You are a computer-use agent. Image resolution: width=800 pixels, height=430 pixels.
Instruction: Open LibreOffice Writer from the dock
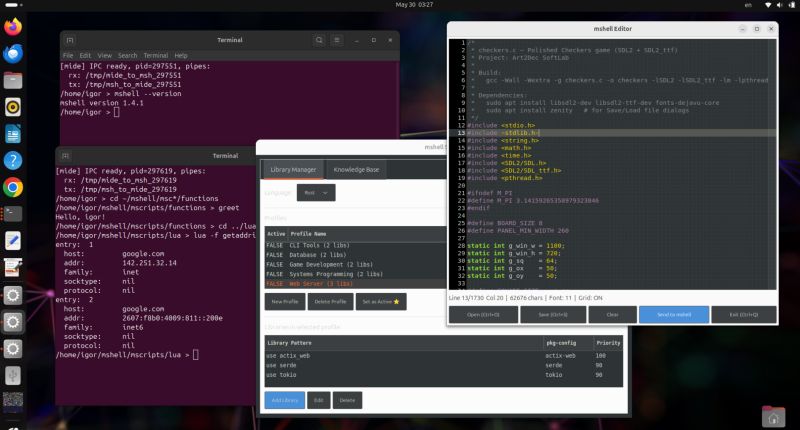coord(13,134)
